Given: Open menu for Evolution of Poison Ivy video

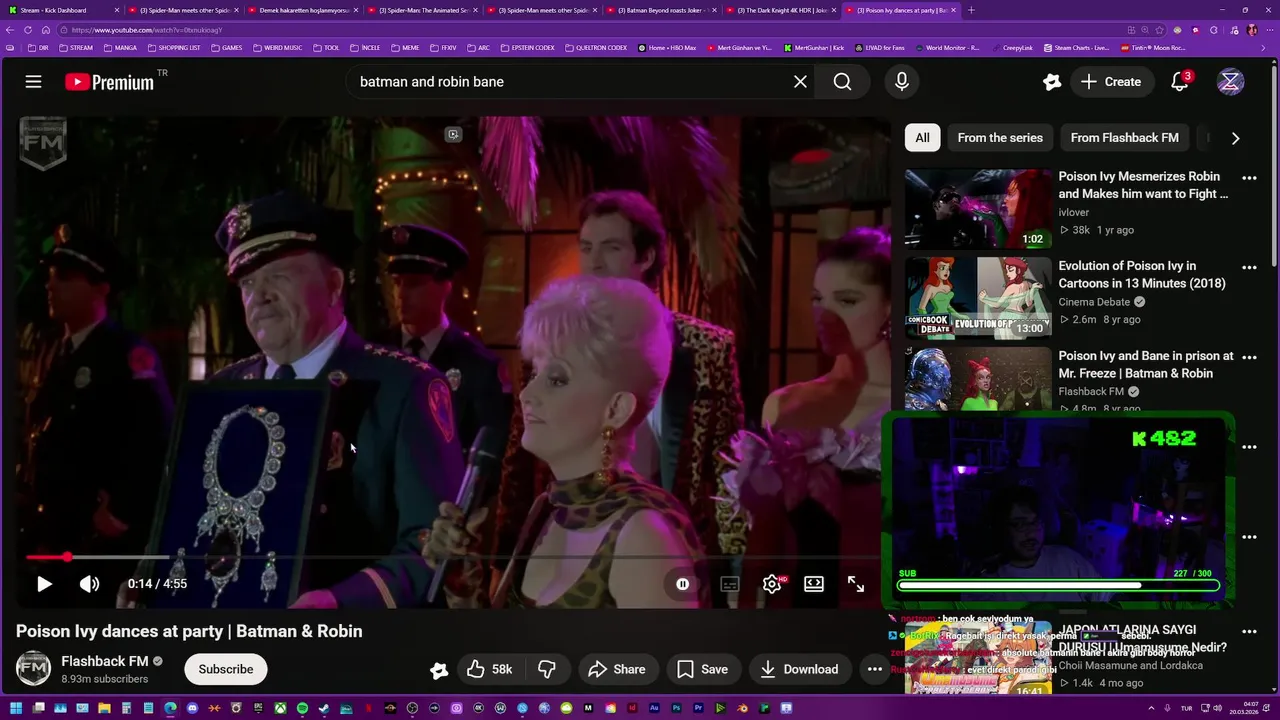Looking at the screenshot, I should click(x=1249, y=267).
